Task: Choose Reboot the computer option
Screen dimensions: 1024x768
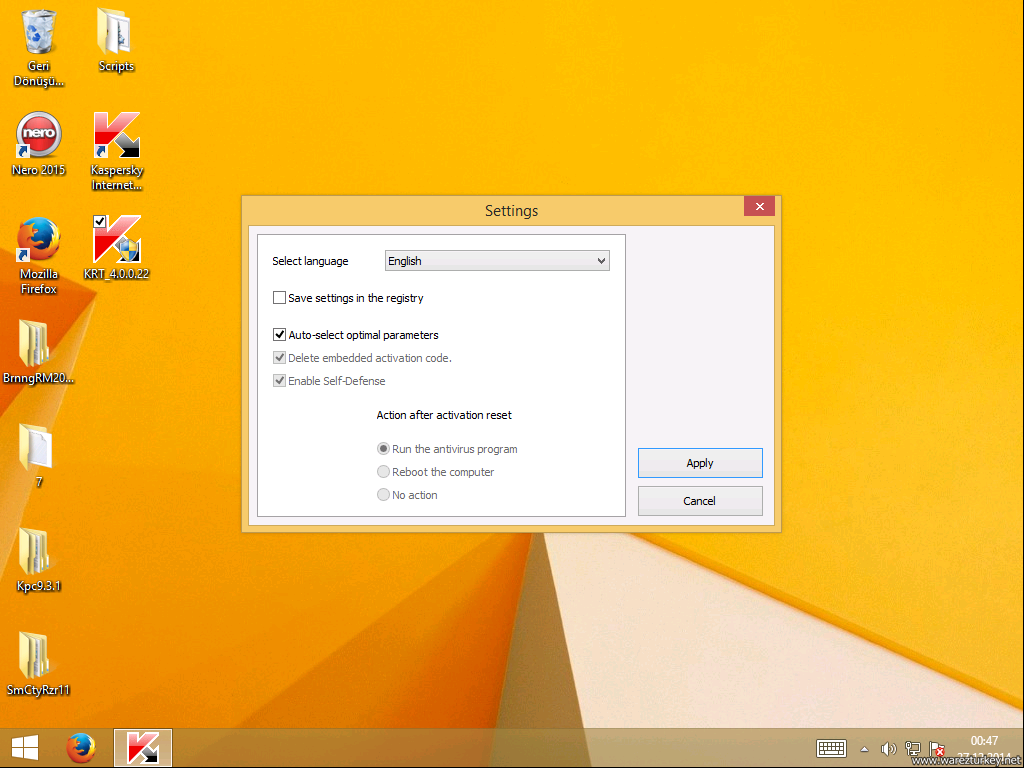Action: (x=383, y=472)
